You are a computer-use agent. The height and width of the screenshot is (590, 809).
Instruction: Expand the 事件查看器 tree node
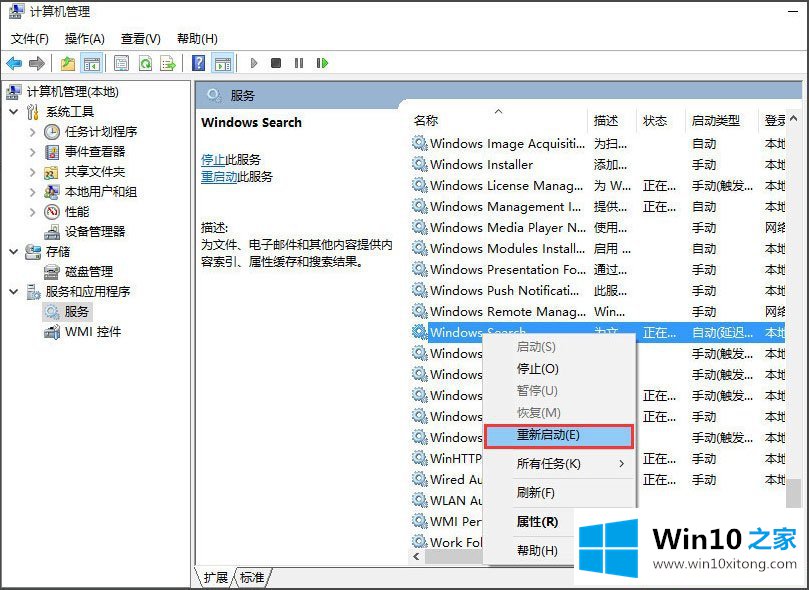point(33,152)
